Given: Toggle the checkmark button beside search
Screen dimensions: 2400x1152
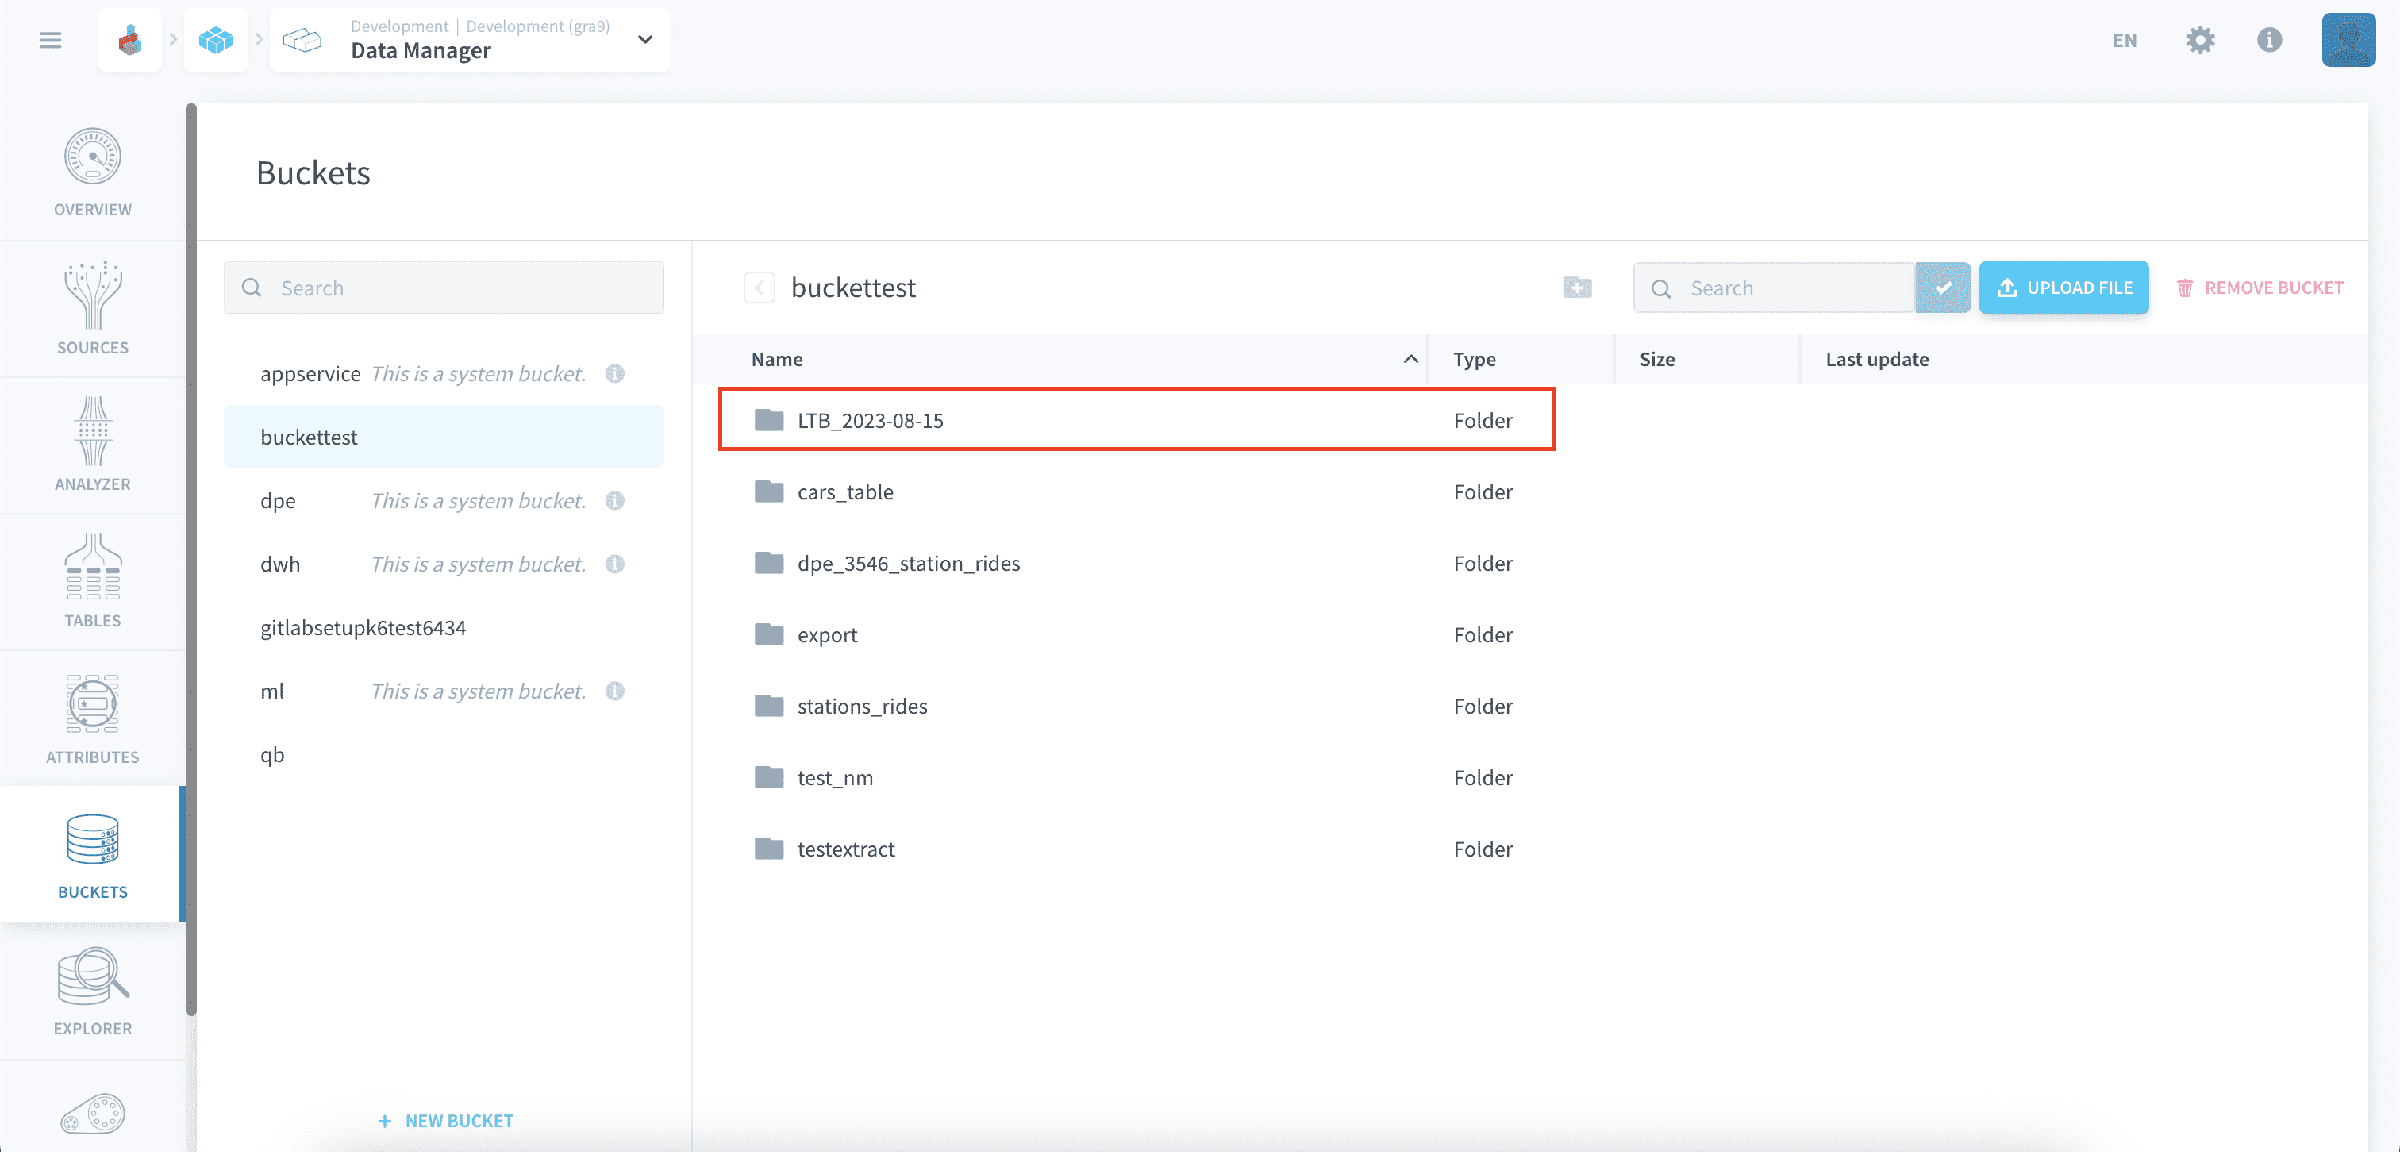Looking at the screenshot, I should pyautogui.click(x=1943, y=288).
